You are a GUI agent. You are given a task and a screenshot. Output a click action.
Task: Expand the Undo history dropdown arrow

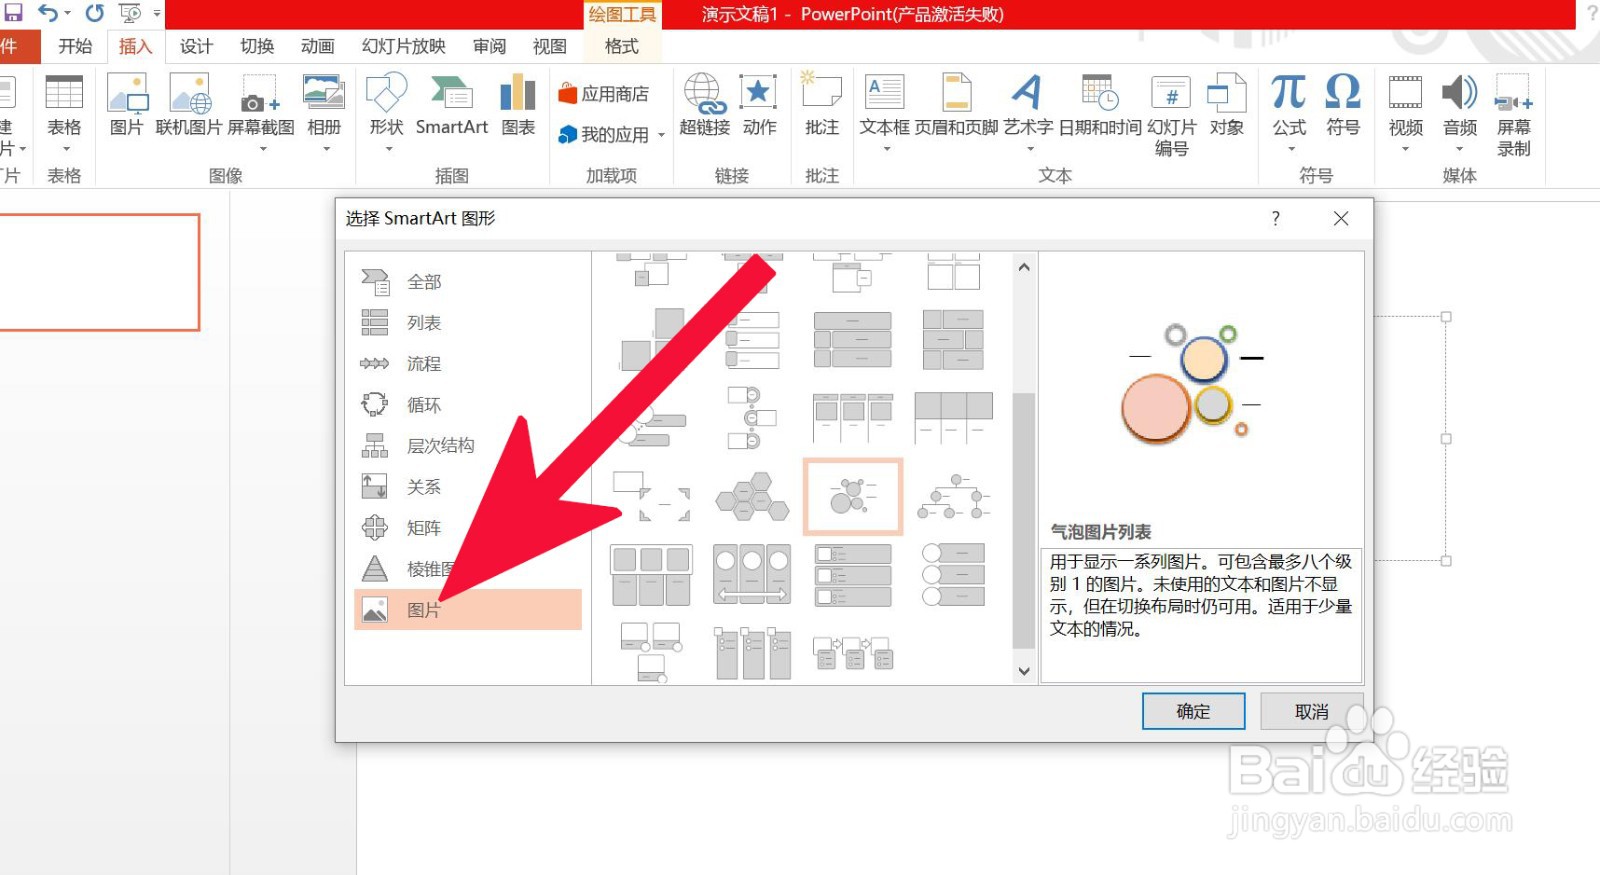pos(67,13)
